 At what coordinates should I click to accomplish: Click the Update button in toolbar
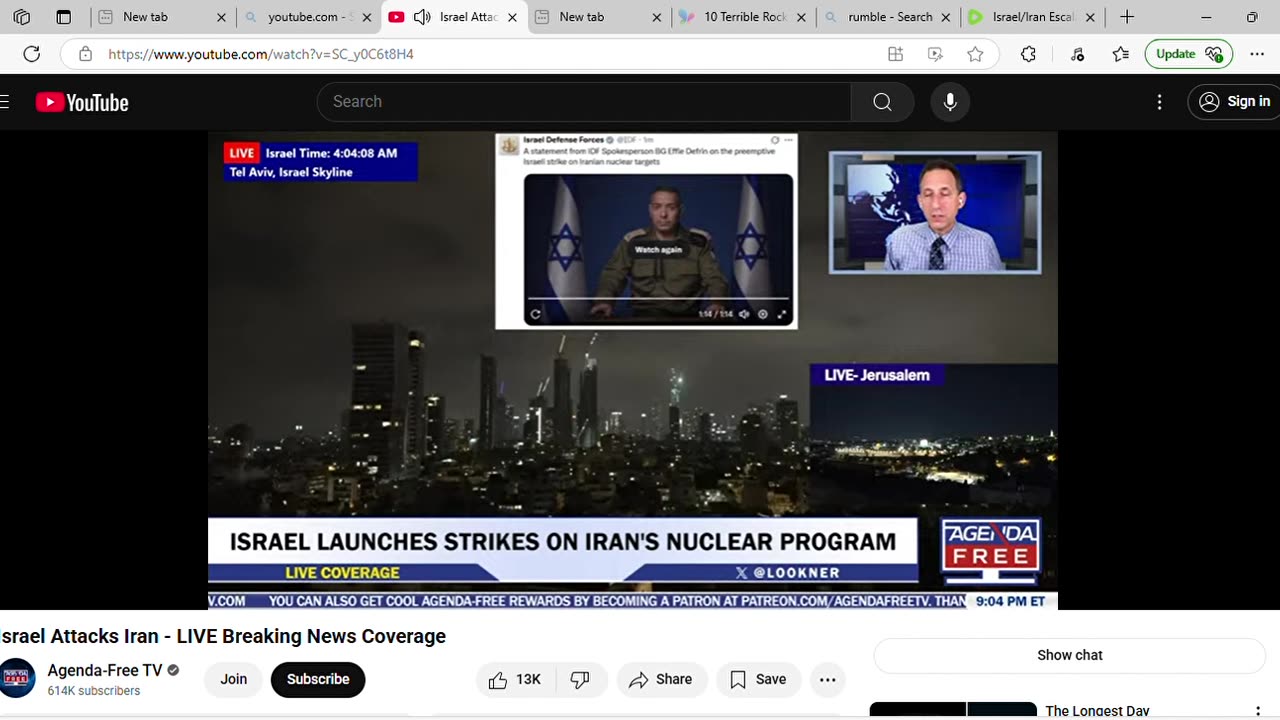(1188, 54)
